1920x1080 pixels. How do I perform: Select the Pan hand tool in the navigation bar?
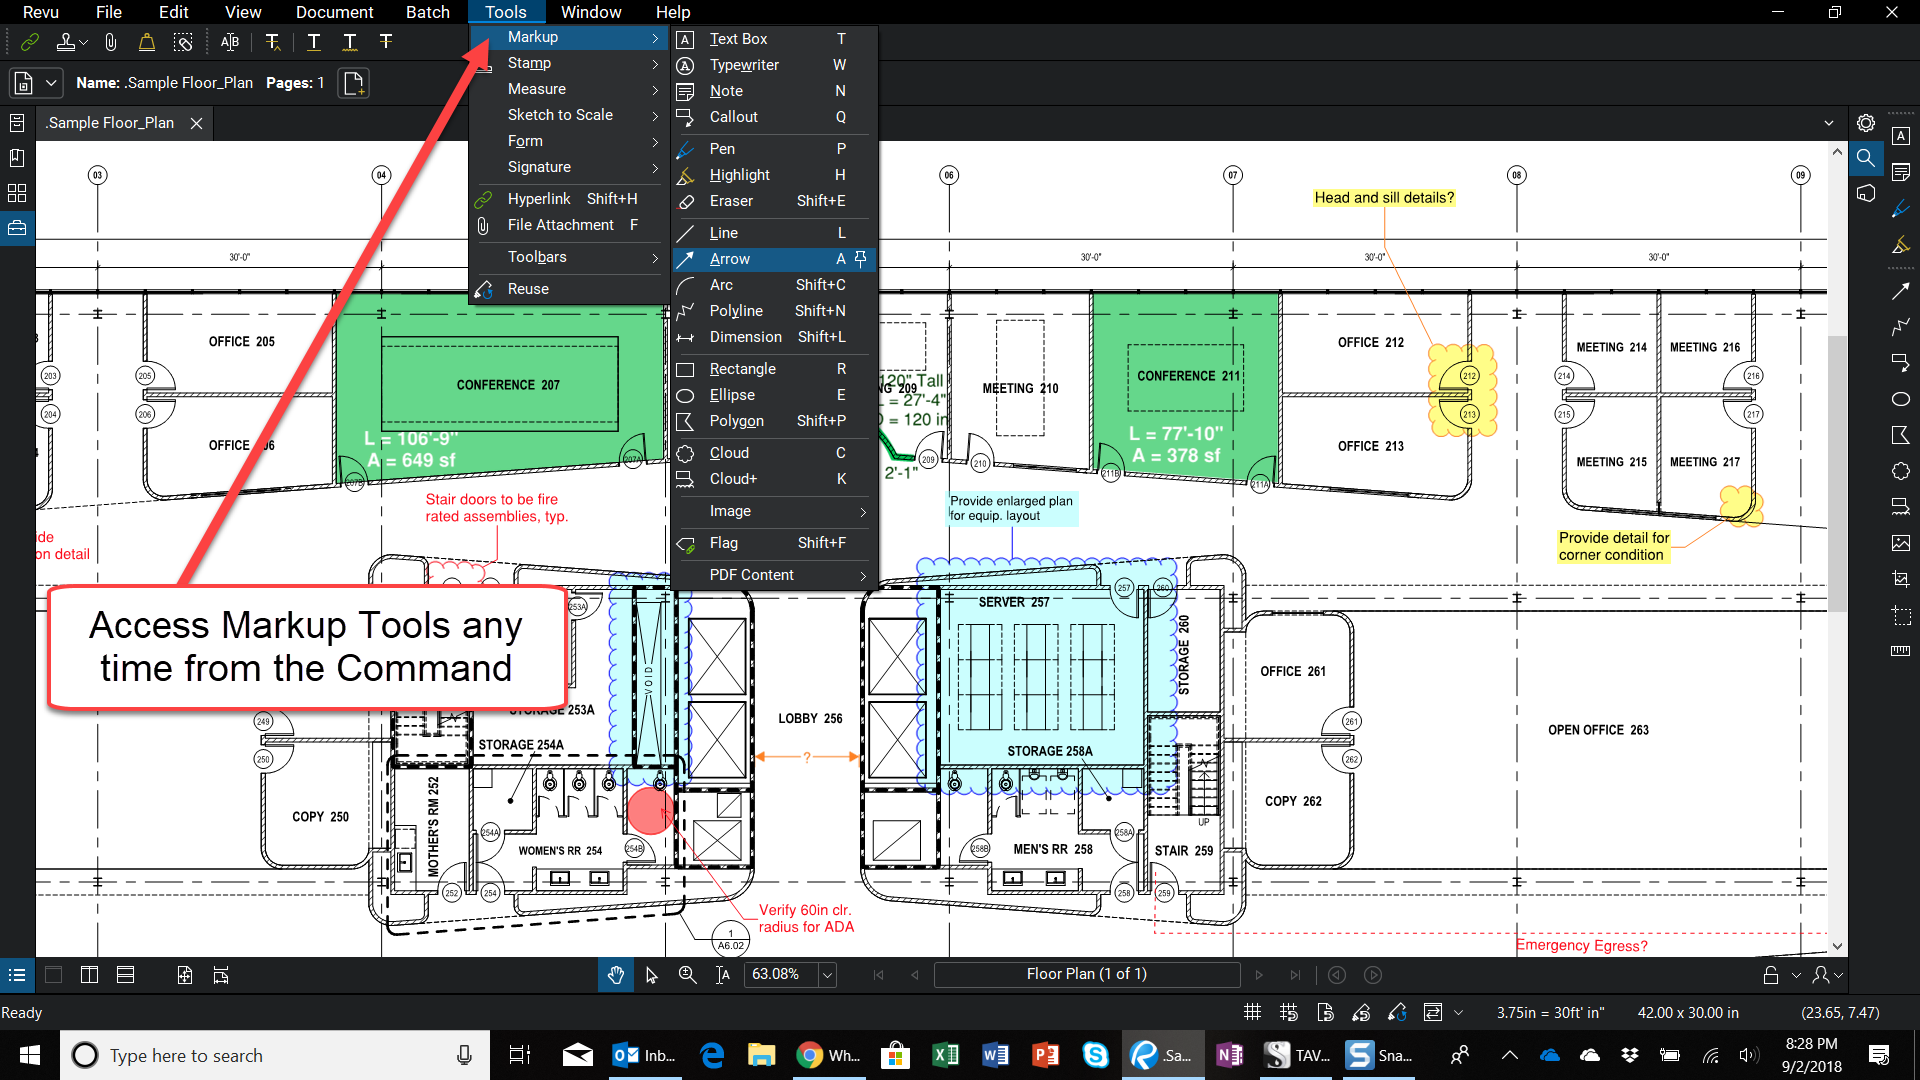(x=615, y=974)
